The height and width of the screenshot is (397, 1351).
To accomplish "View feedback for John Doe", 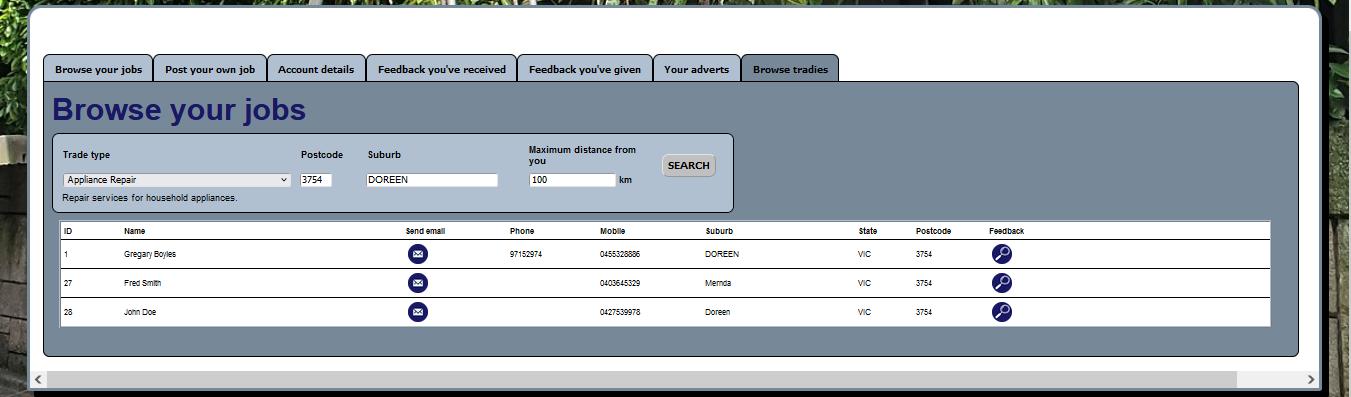I will tap(1001, 312).
